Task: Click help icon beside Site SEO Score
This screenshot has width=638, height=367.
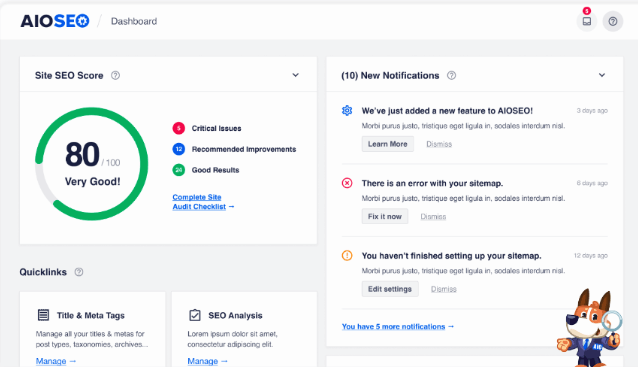Action: (x=116, y=75)
